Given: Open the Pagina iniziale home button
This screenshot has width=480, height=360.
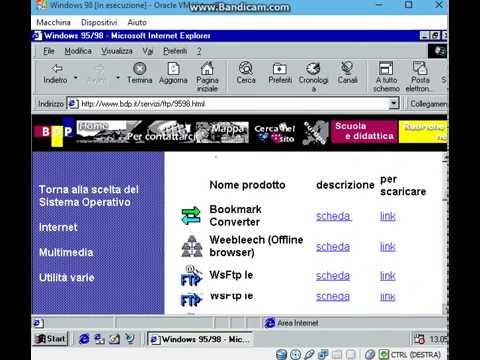Looking at the screenshot, I should tap(207, 77).
